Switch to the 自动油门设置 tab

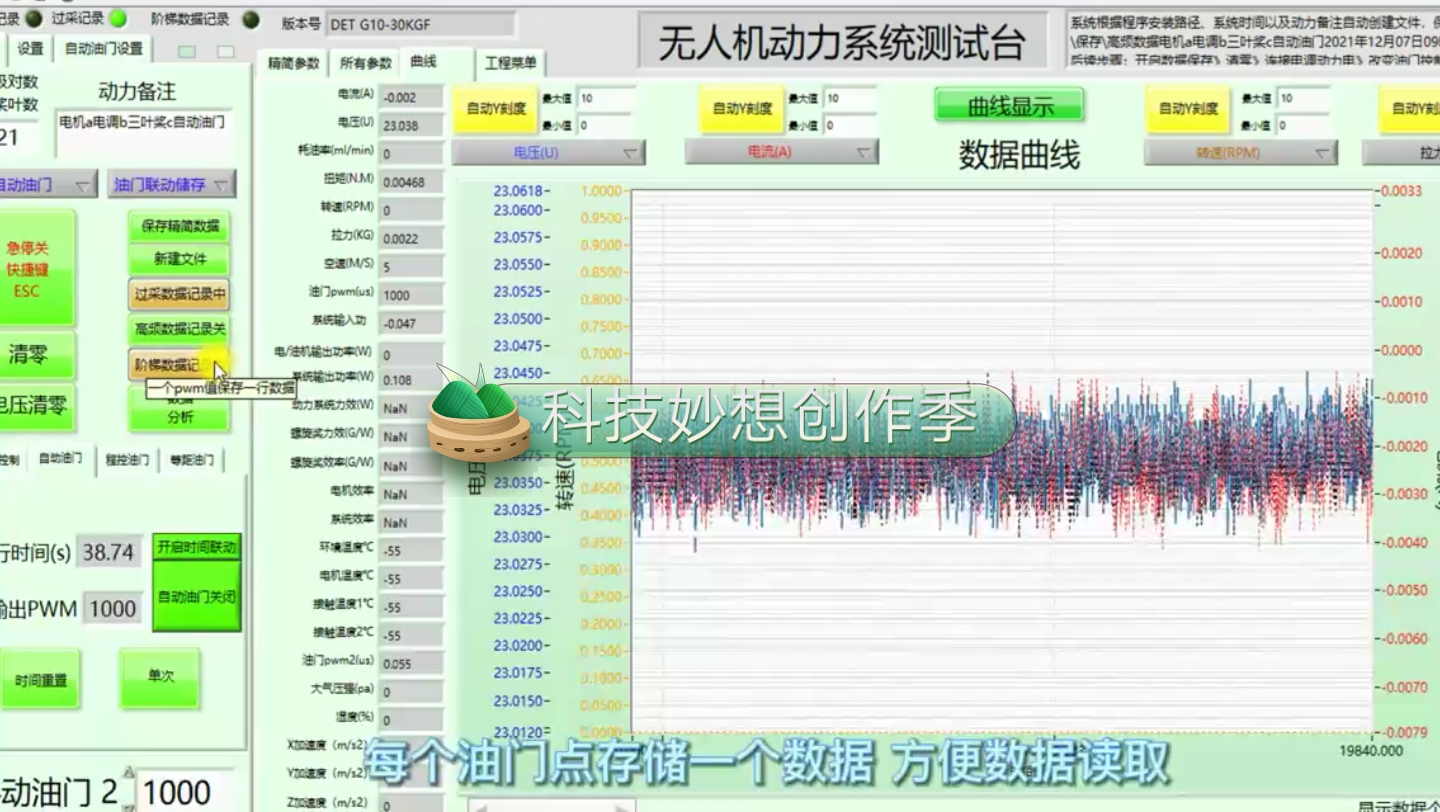(103, 48)
